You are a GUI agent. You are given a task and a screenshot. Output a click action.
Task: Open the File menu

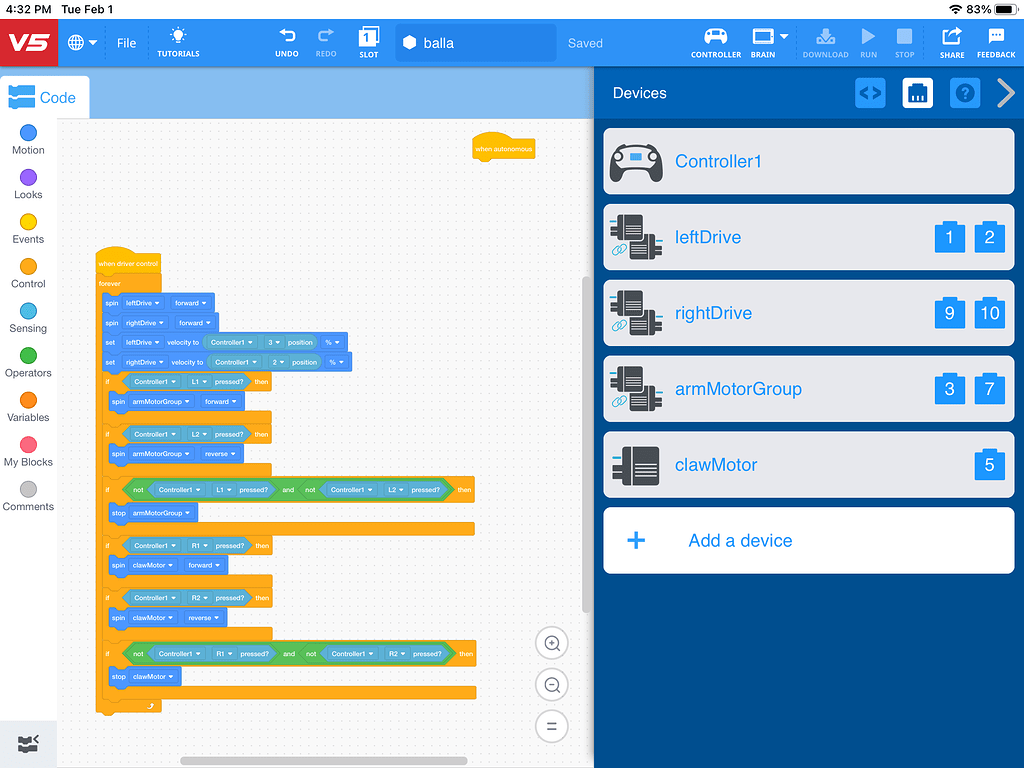(126, 42)
